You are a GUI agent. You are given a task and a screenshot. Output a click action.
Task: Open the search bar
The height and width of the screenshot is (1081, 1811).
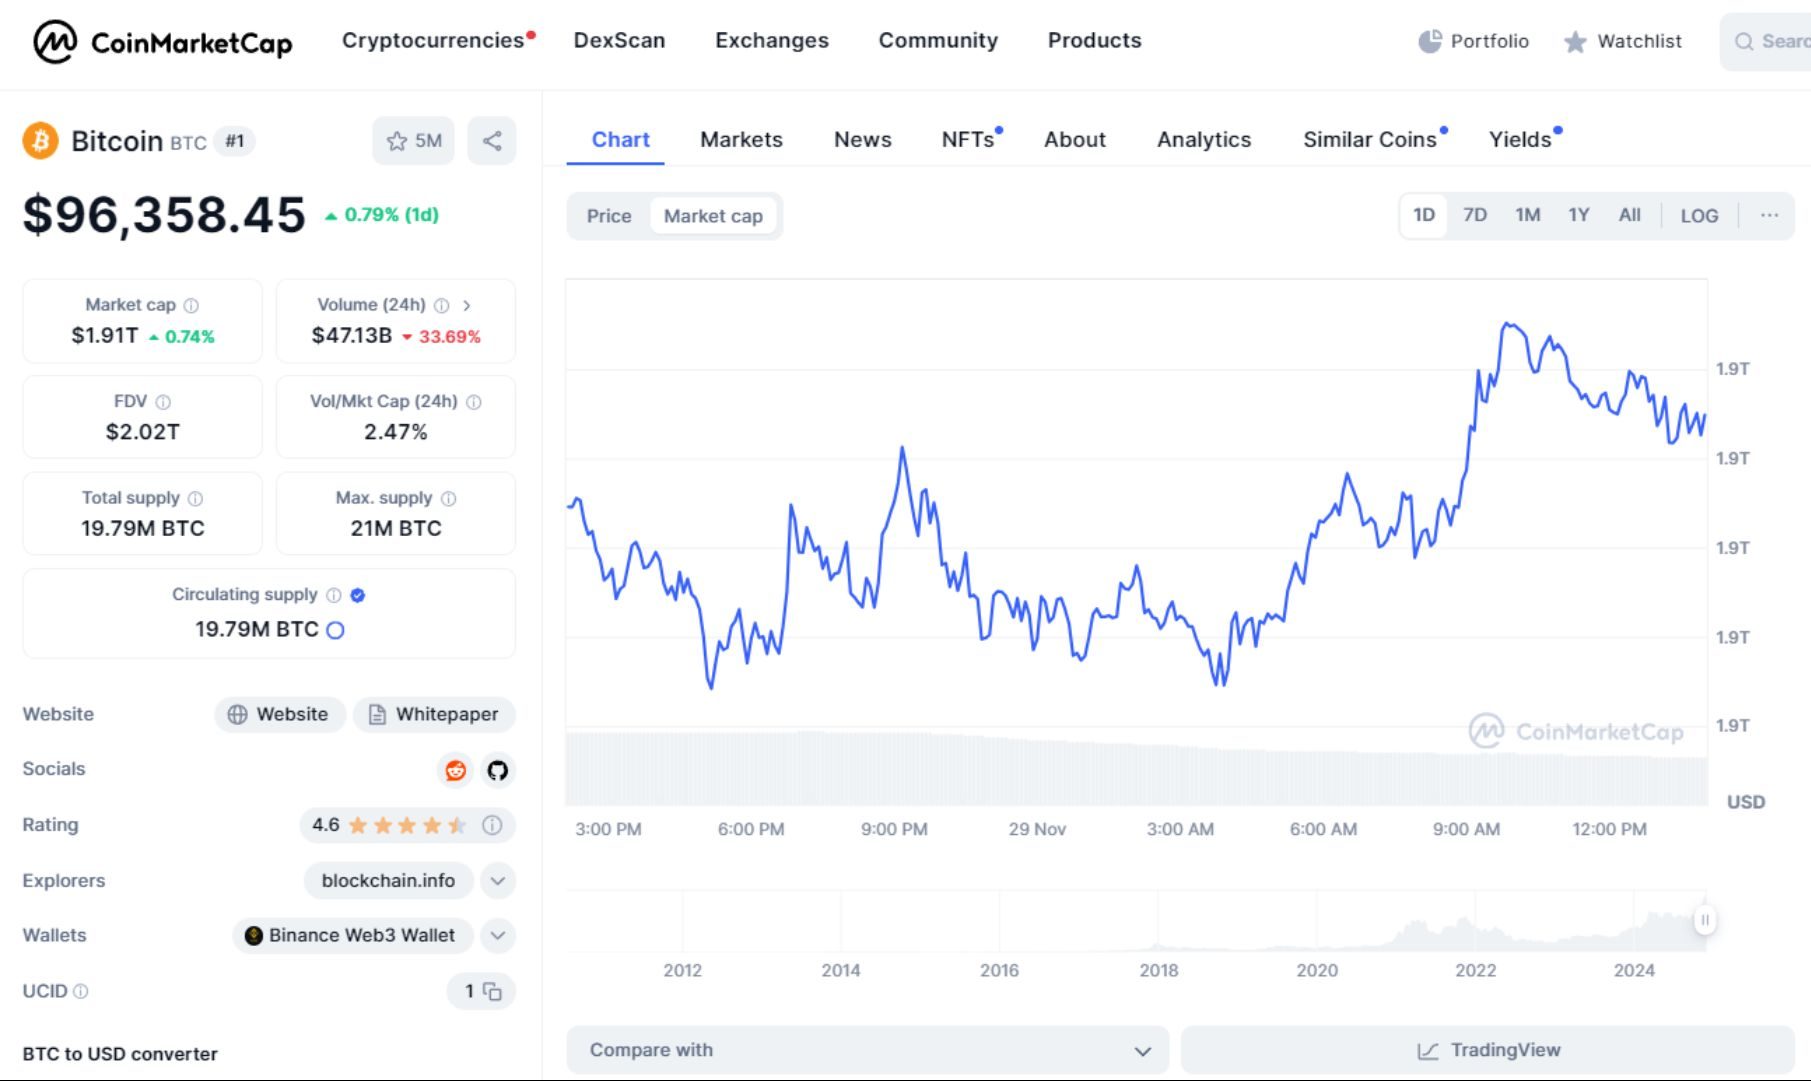(1776, 42)
